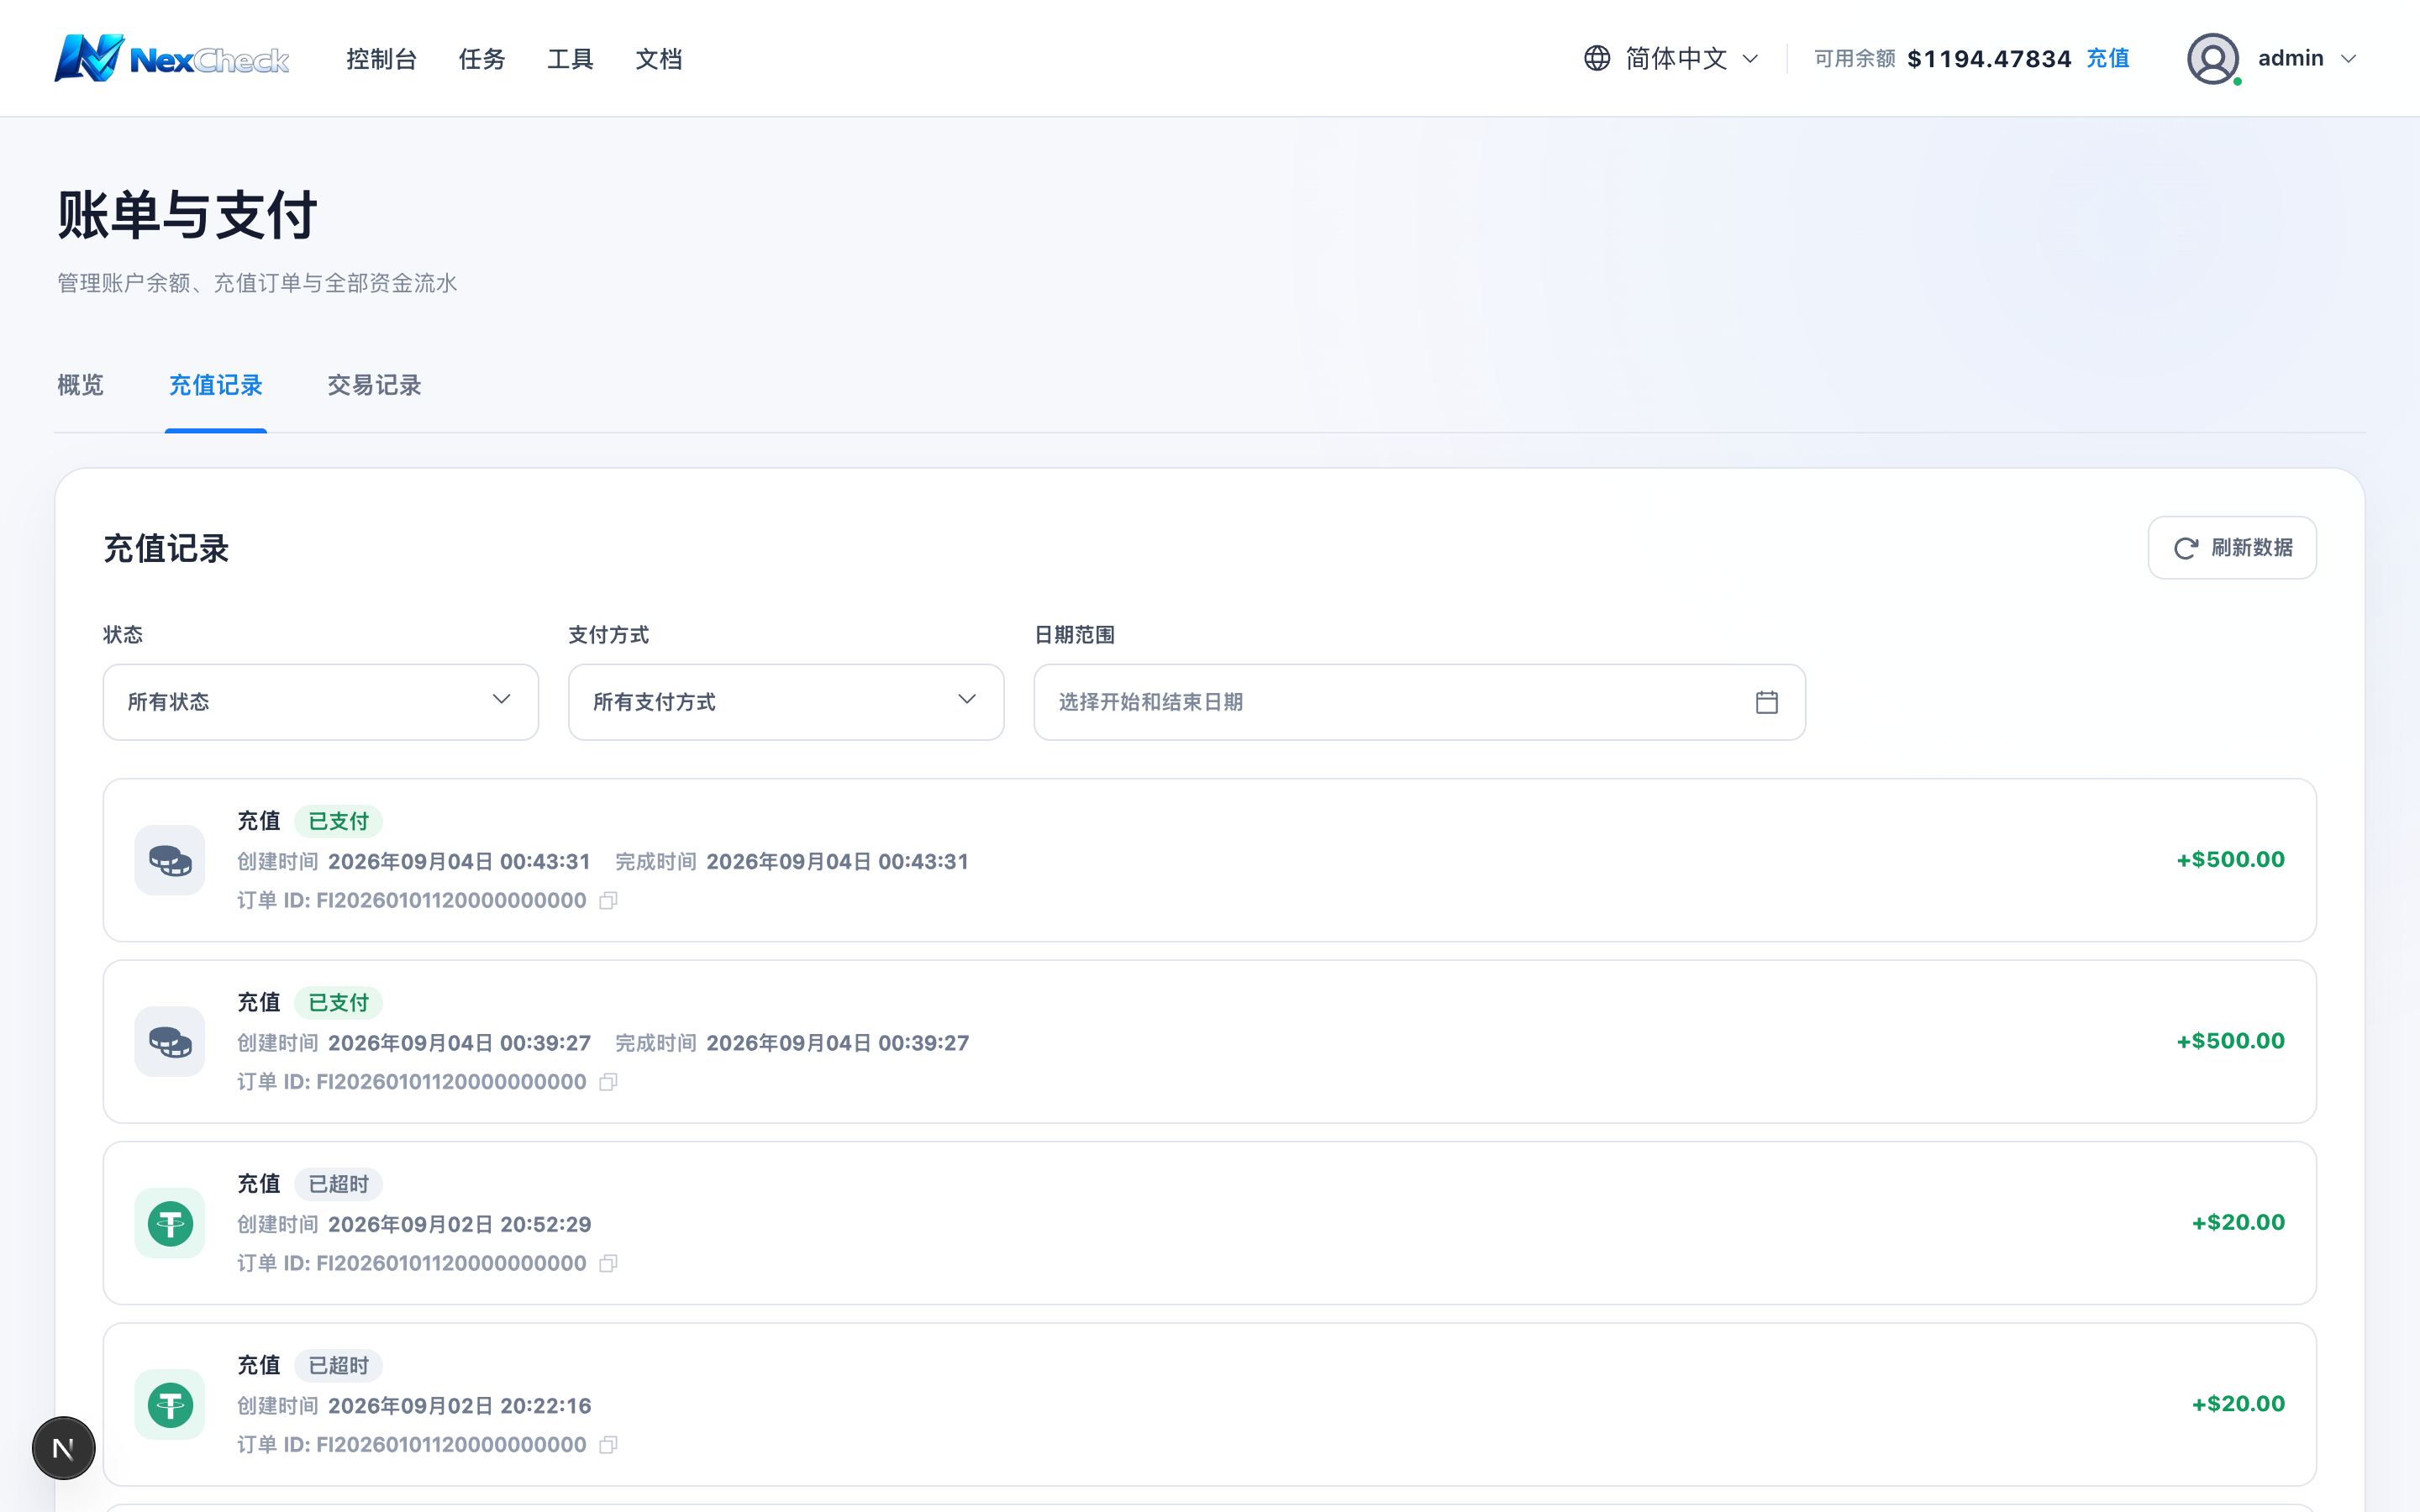Open 任务 in the top navigation

(x=482, y=59)
